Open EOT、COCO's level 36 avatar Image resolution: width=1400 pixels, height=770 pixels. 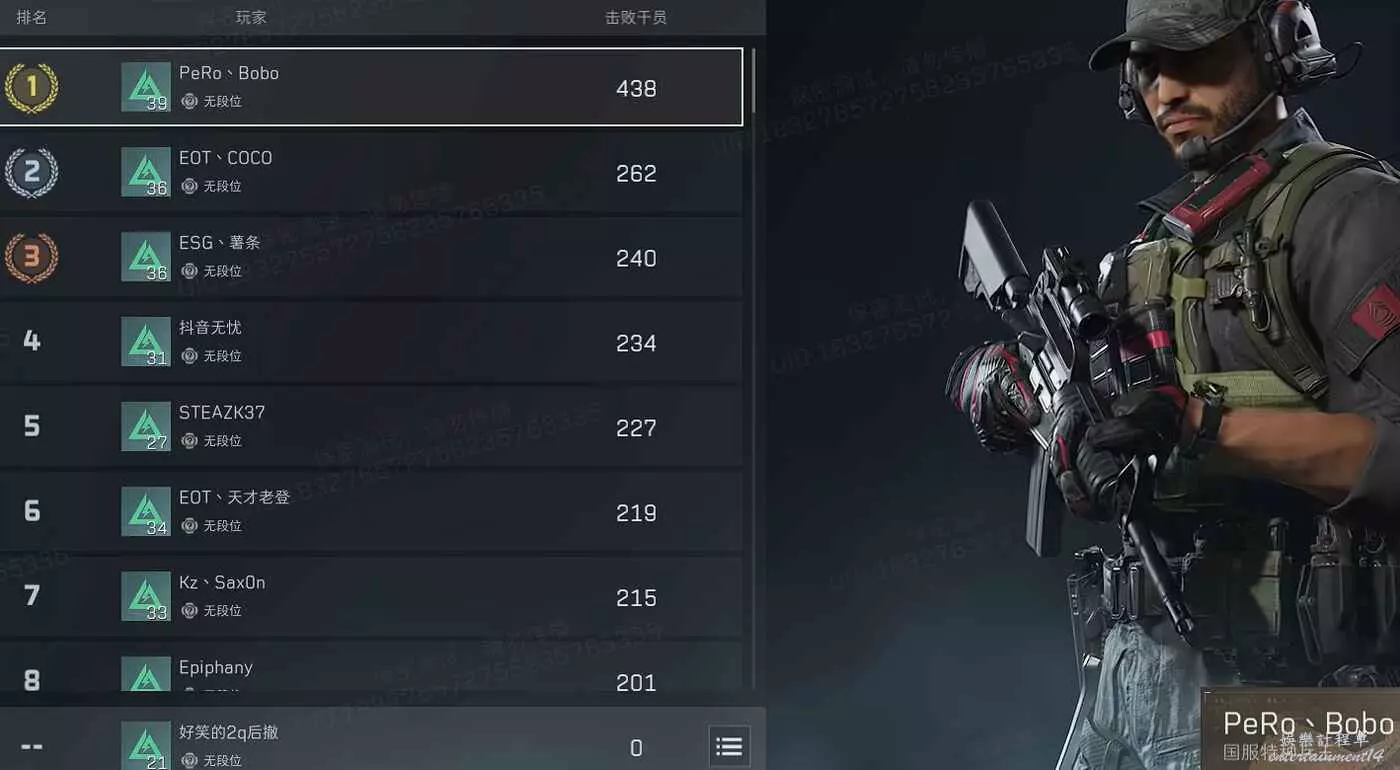(146, 172)
